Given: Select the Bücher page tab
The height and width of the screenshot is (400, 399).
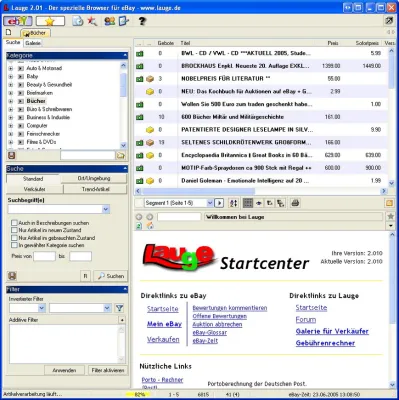Looking at the screenshot, I should point(35,33).
